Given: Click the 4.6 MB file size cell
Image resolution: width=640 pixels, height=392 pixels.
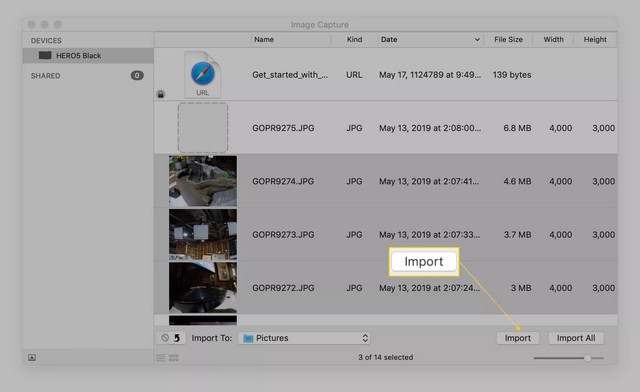Looking at the screenshot, I should [x=517, y=181].
